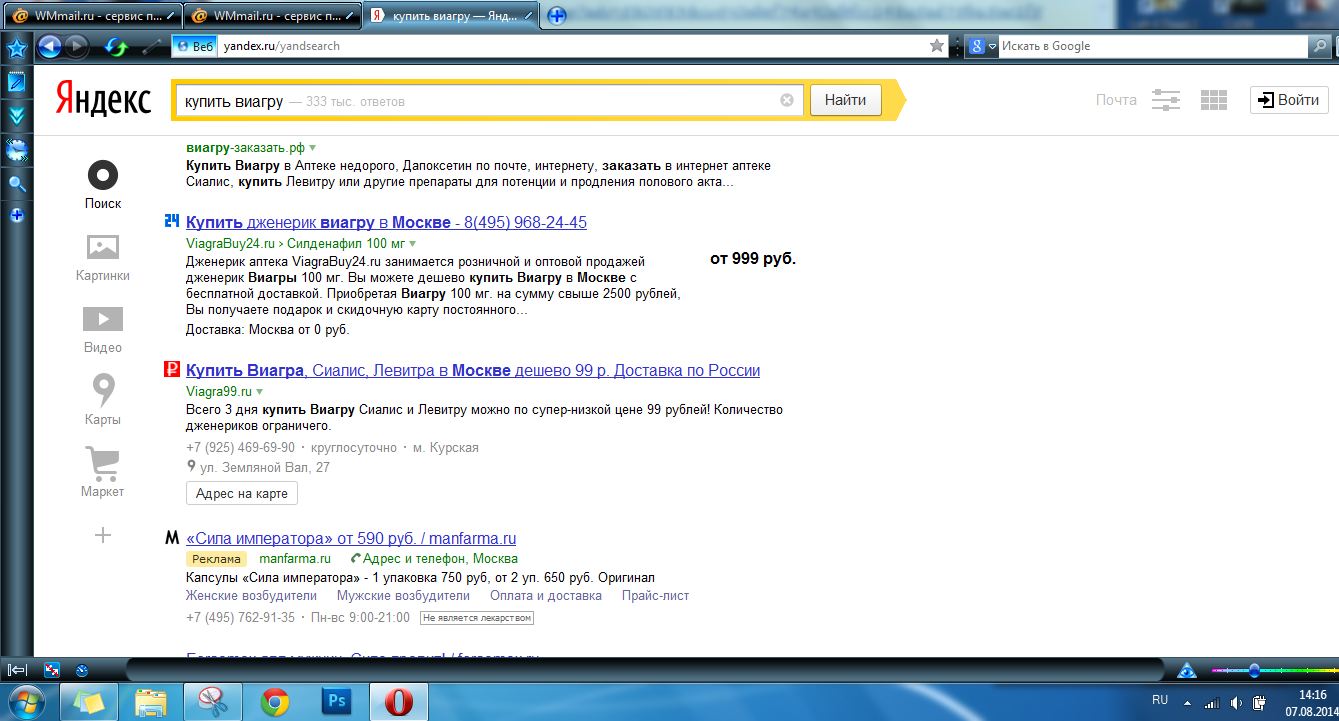Click the Opera Turbo status bar icon

coord(82,669)
